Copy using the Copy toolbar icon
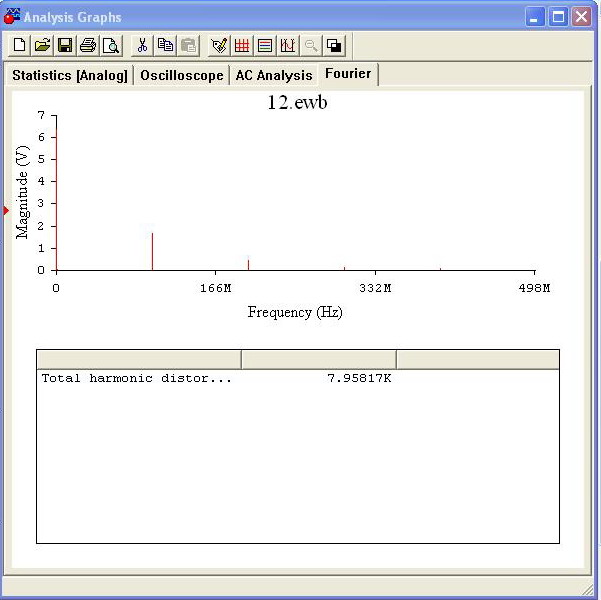Image resolution: width=601 pixels, height=600 pixels. [165, 46]
